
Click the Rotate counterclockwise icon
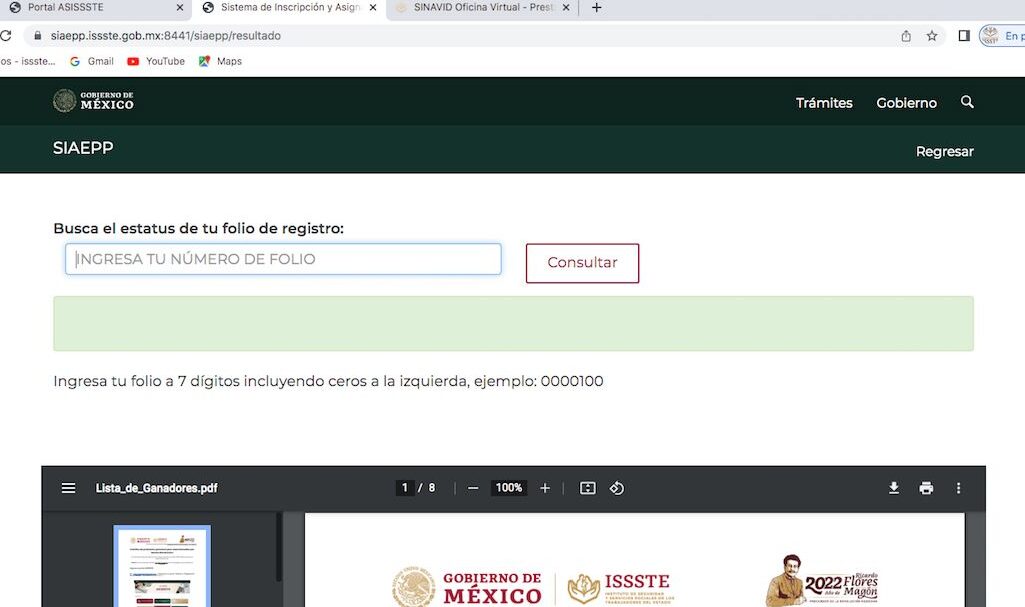click(x=617, y=488)
